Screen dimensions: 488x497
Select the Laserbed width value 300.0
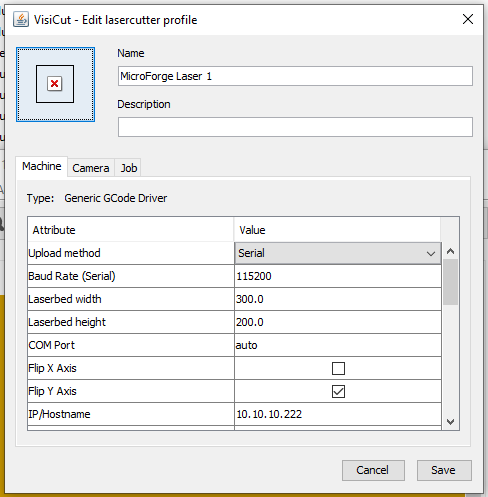[x=338, y=299]
